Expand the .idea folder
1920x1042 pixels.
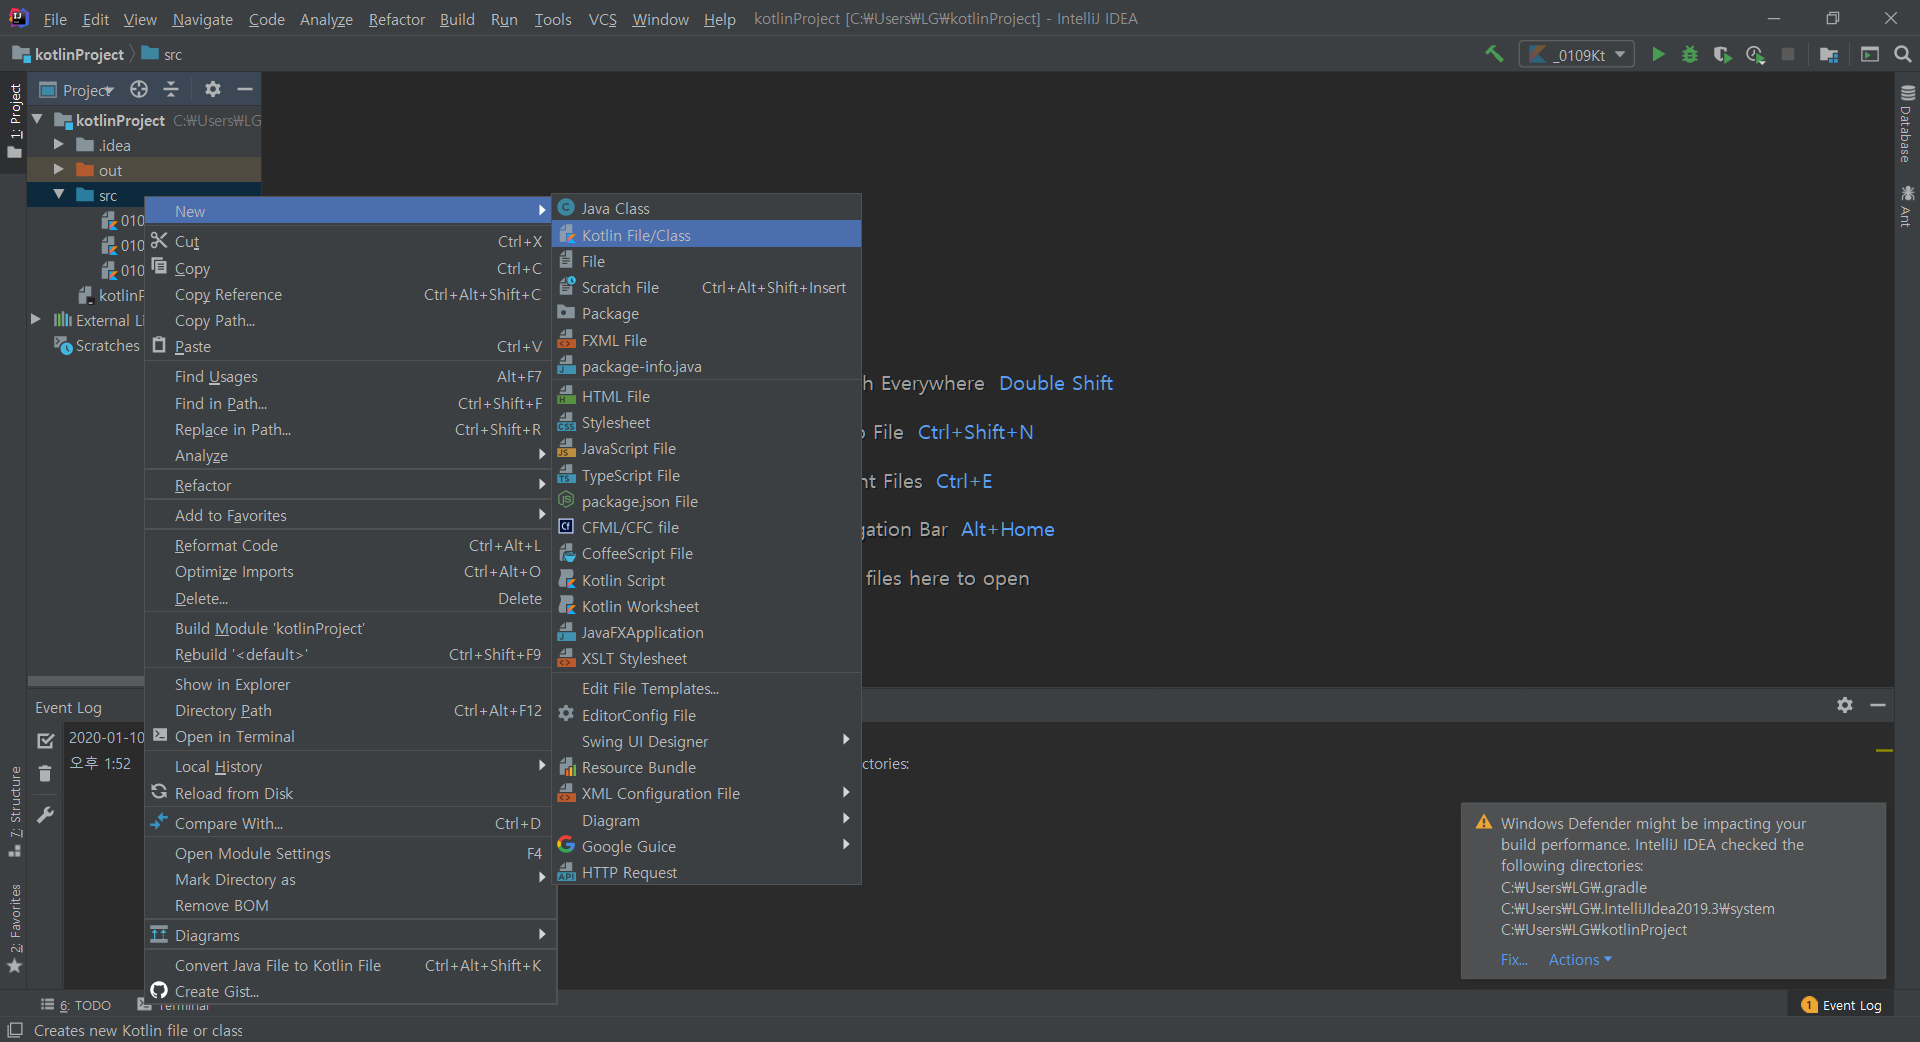coord(58,144)
